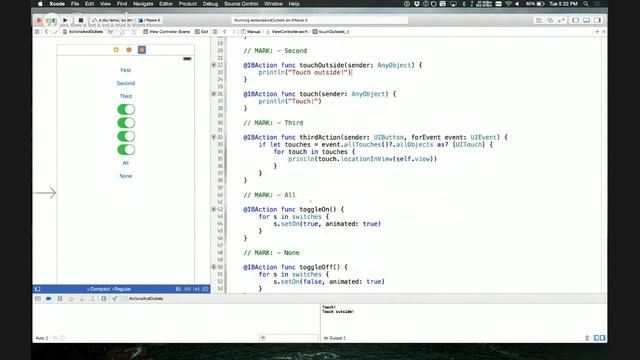Open related items menu of the assistant editor
The height and width of the screenshot is (360, 640).
tap(215, 31)
